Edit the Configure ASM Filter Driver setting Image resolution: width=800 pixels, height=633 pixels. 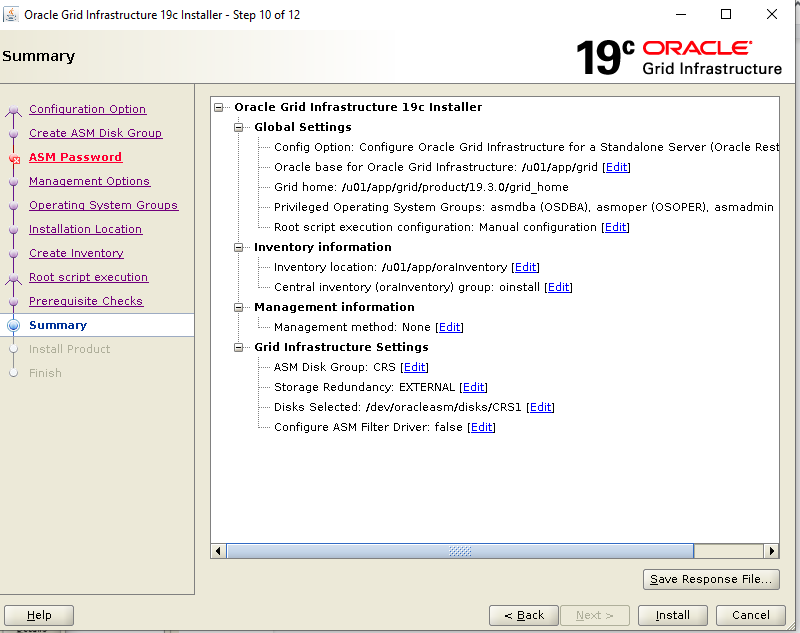click(482, 427)
